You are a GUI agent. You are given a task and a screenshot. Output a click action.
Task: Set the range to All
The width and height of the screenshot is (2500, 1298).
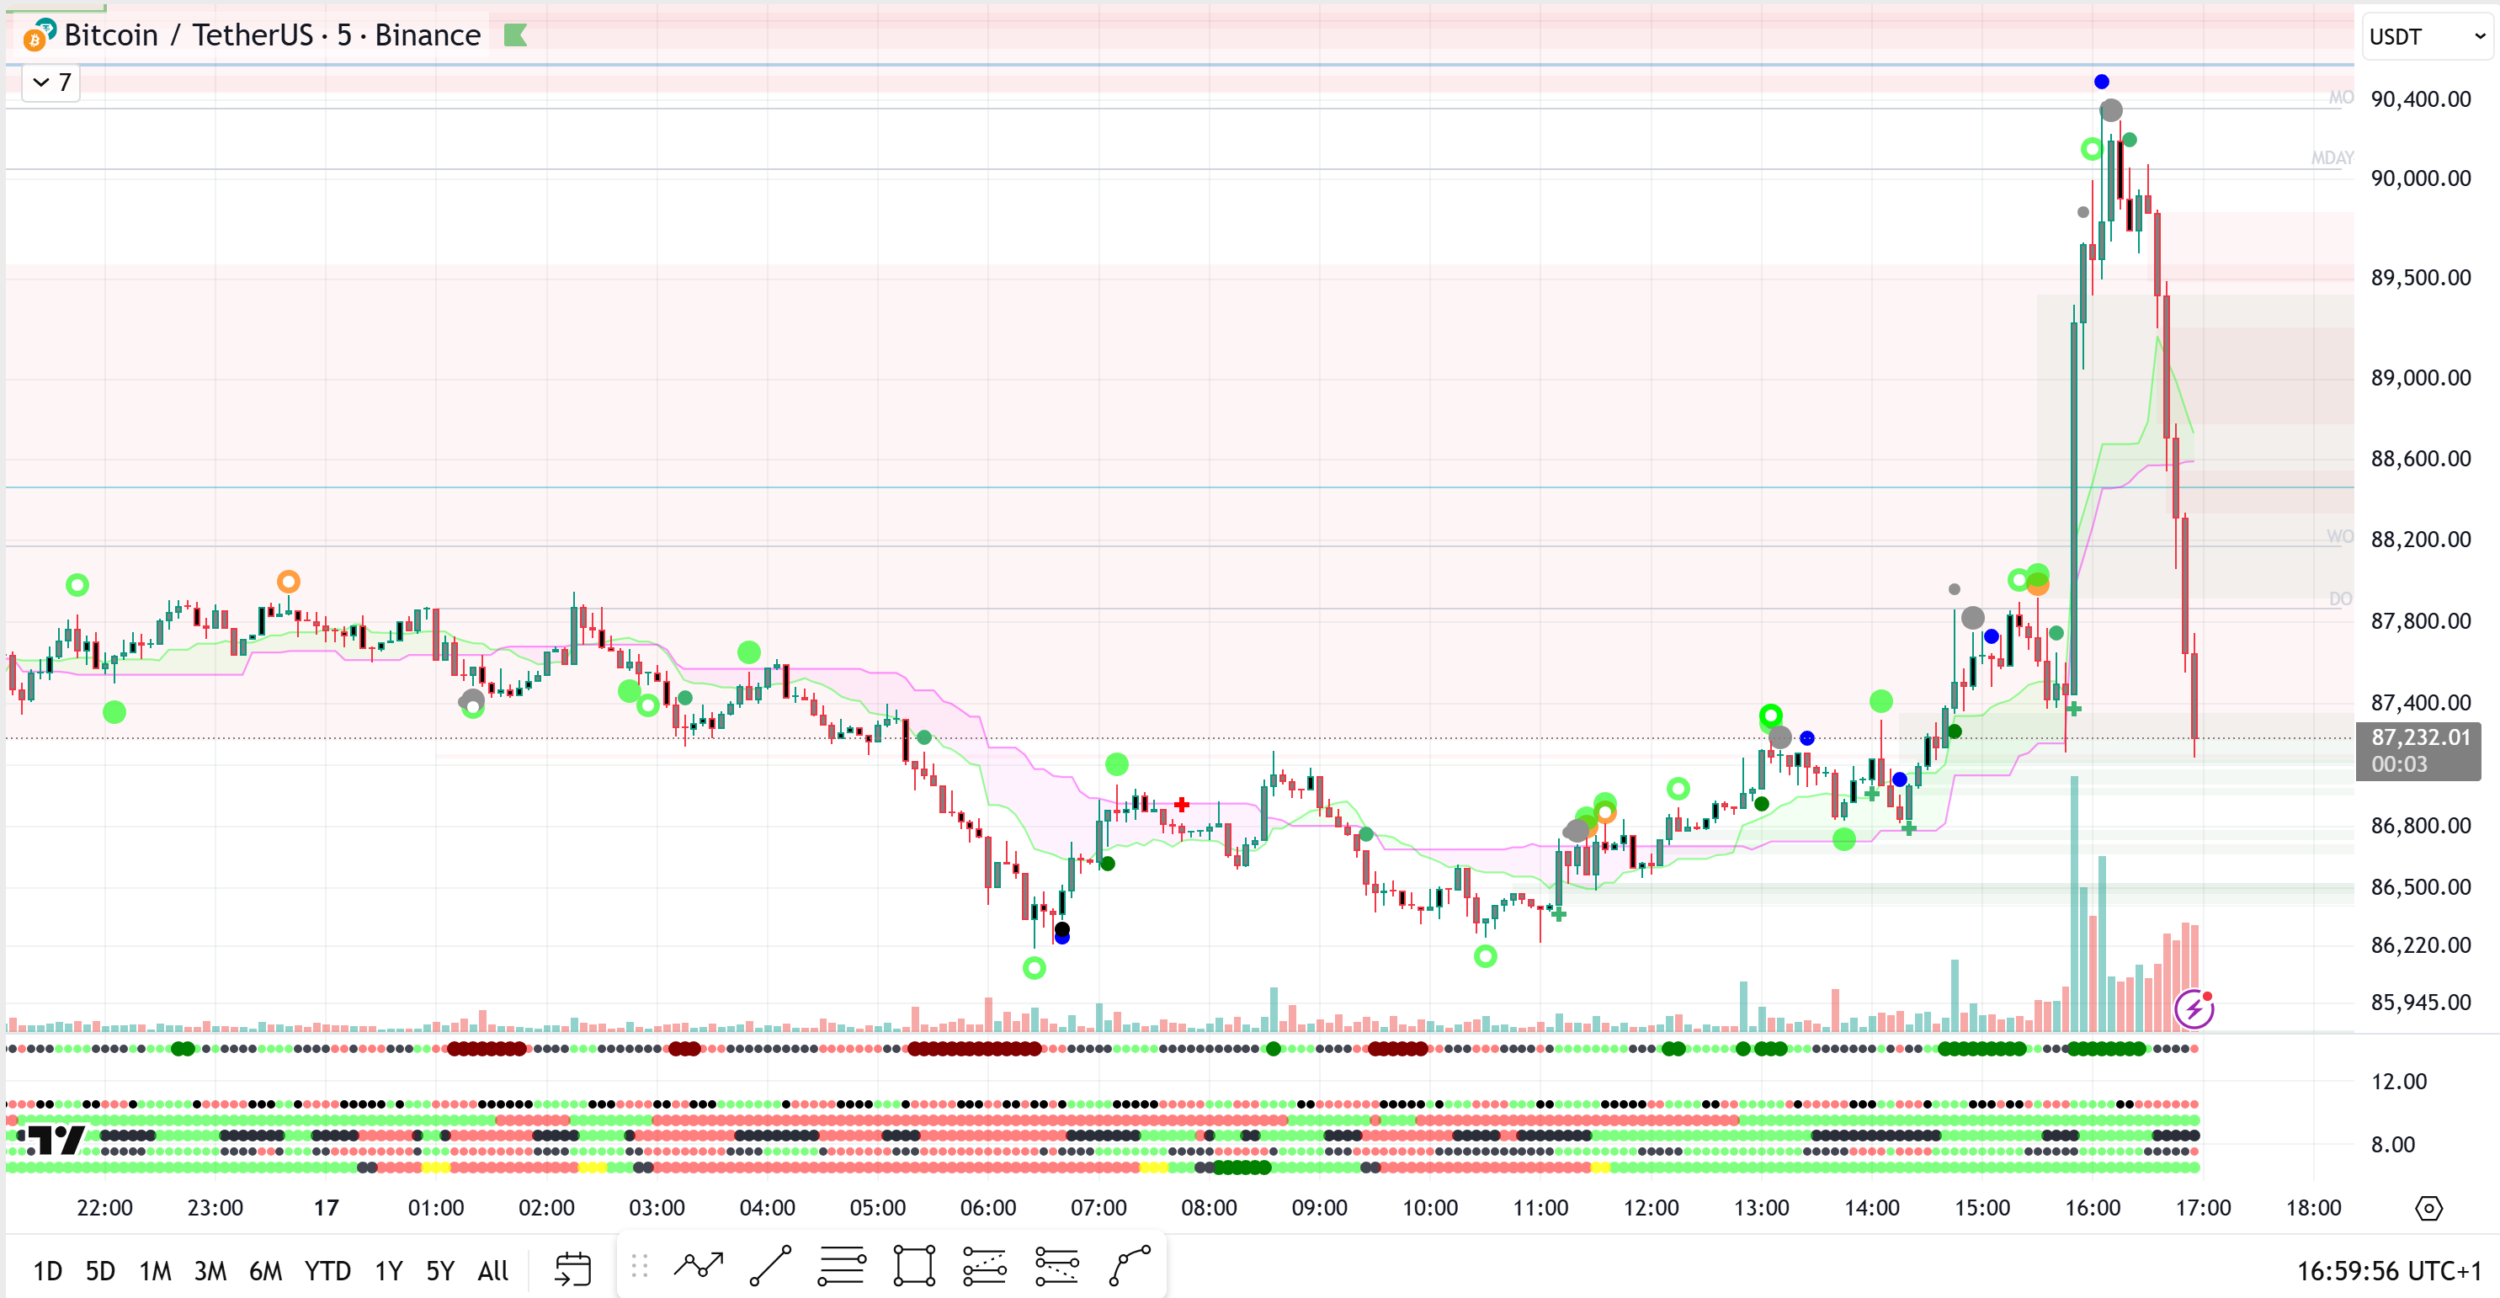click(493, 1270)
